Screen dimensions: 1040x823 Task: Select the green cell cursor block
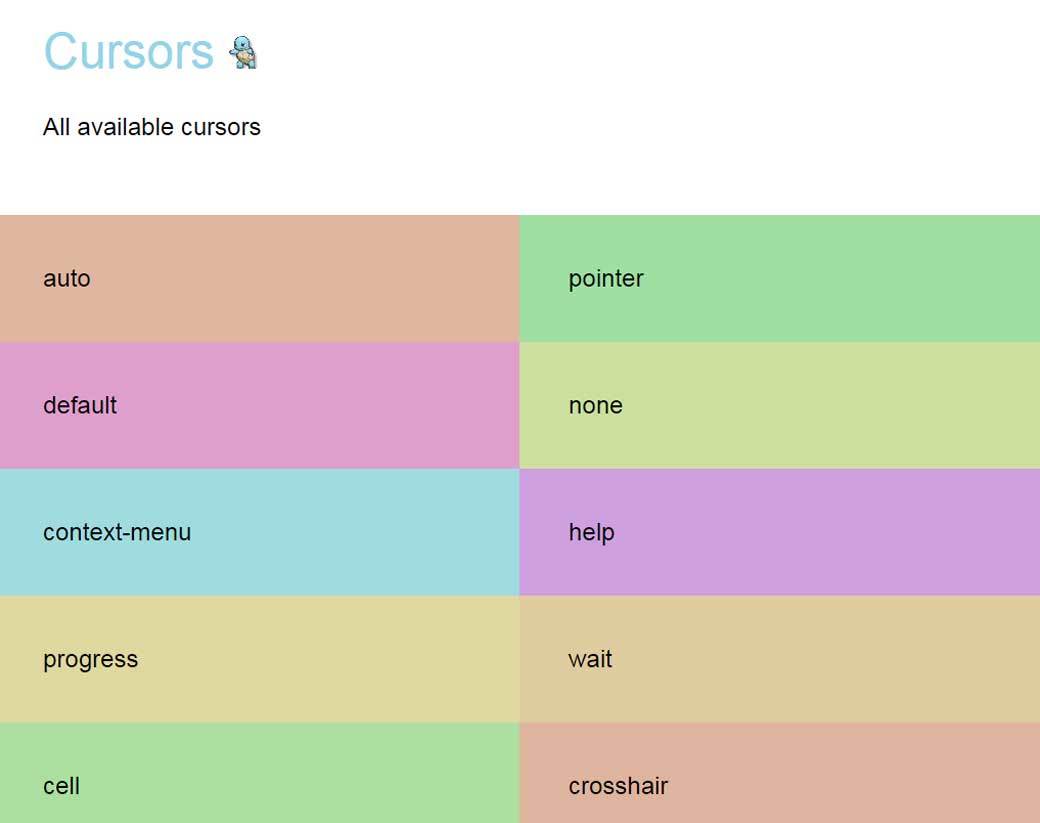point(259,774)
